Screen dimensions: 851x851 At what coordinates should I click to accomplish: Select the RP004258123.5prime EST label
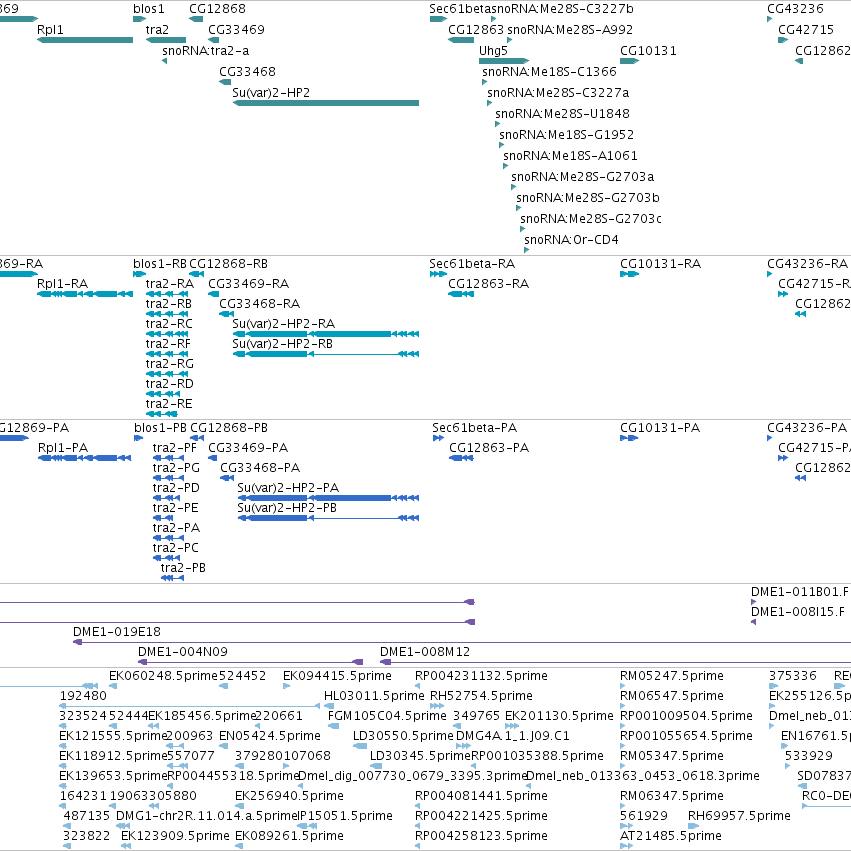click(x=481, y=836)
